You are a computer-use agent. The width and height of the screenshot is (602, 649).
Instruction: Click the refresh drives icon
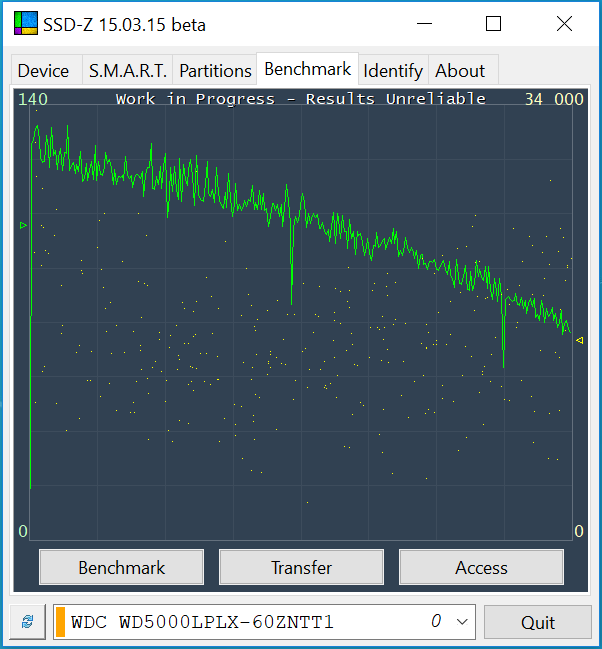28,622
